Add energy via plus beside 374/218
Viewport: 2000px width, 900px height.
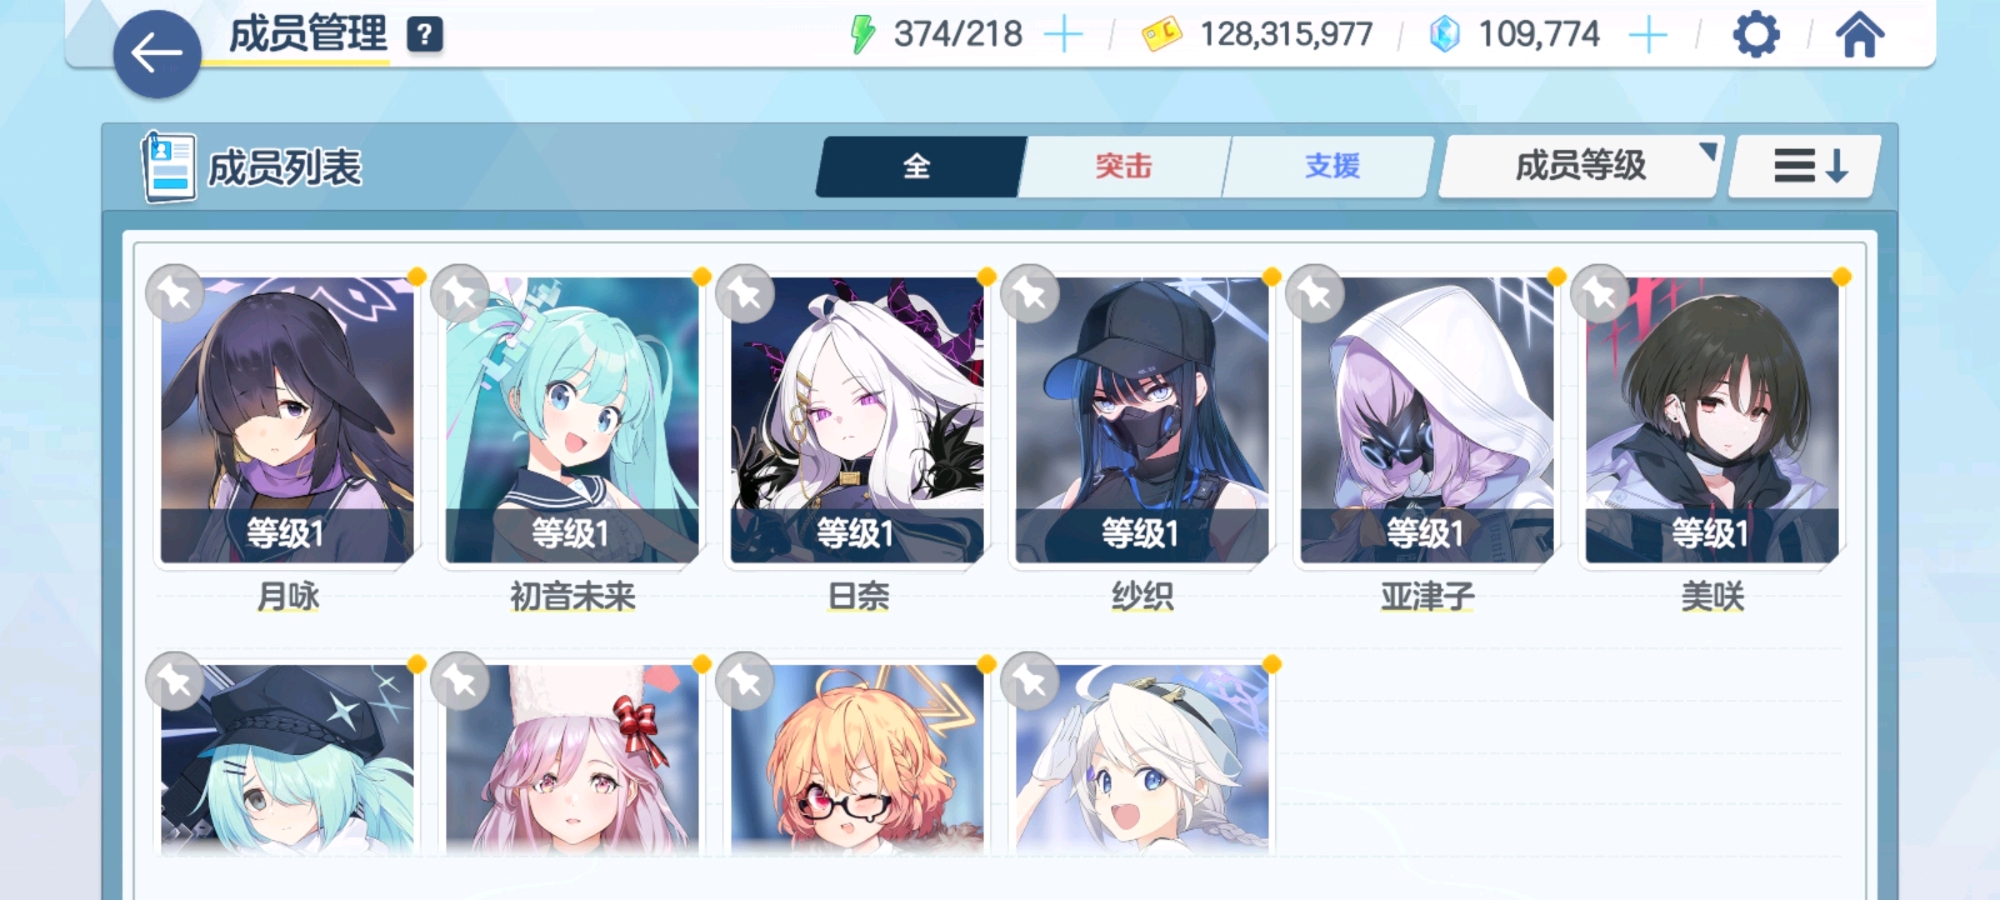pyautogui.click(x=1063, y=35)
